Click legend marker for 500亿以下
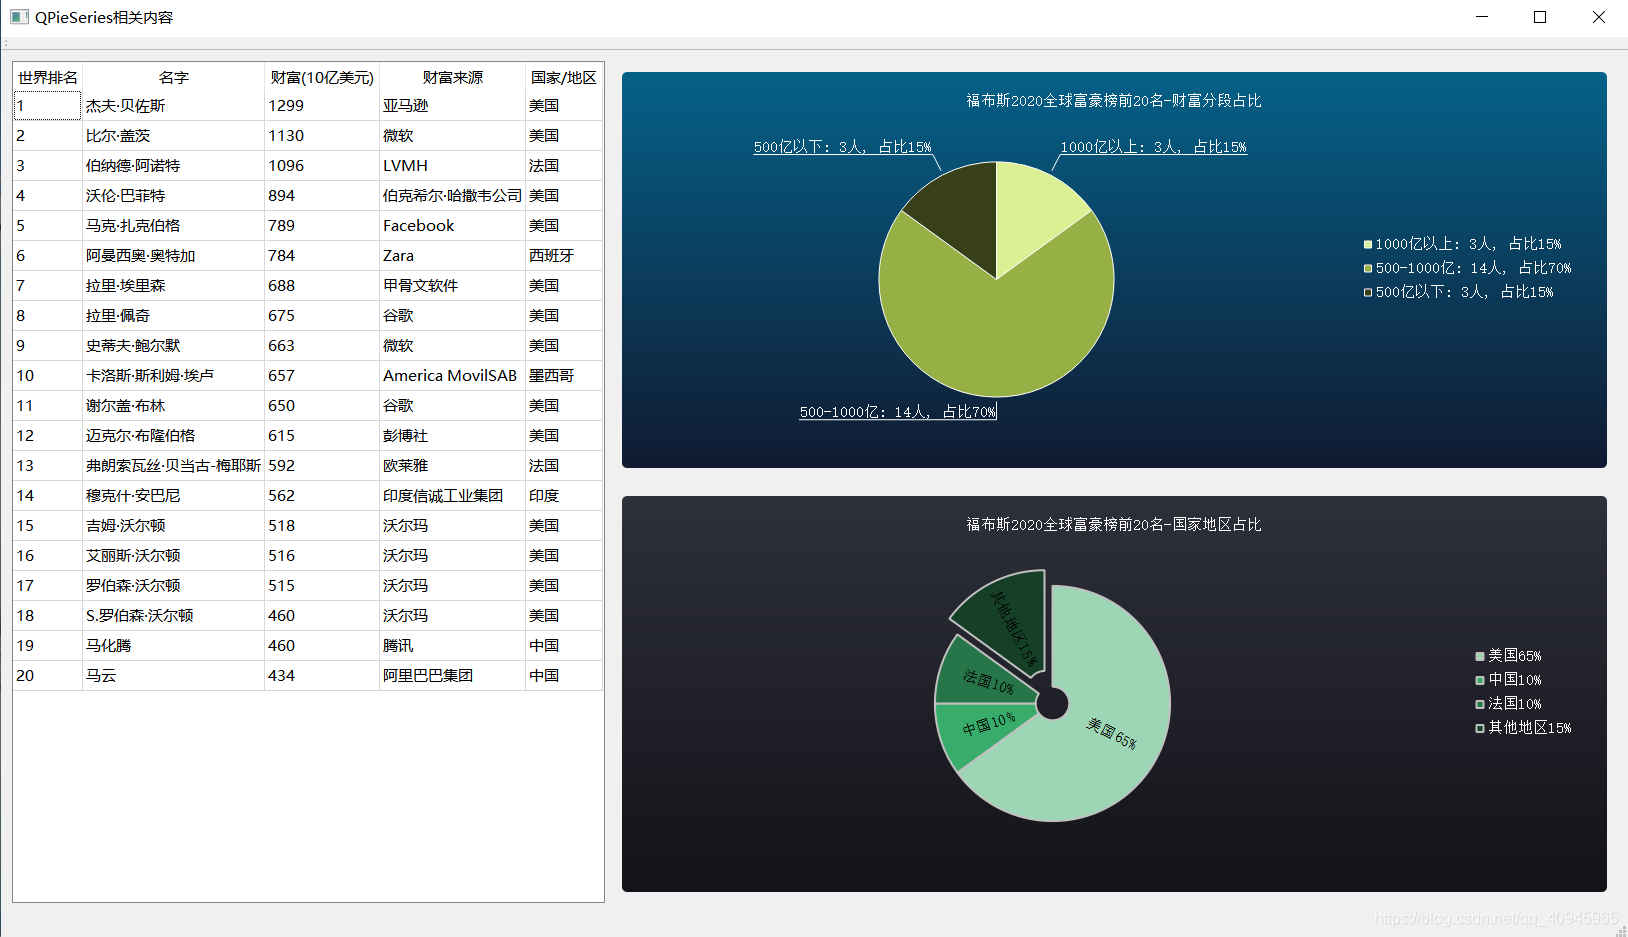1628x937 pixels. (1368, 292)
